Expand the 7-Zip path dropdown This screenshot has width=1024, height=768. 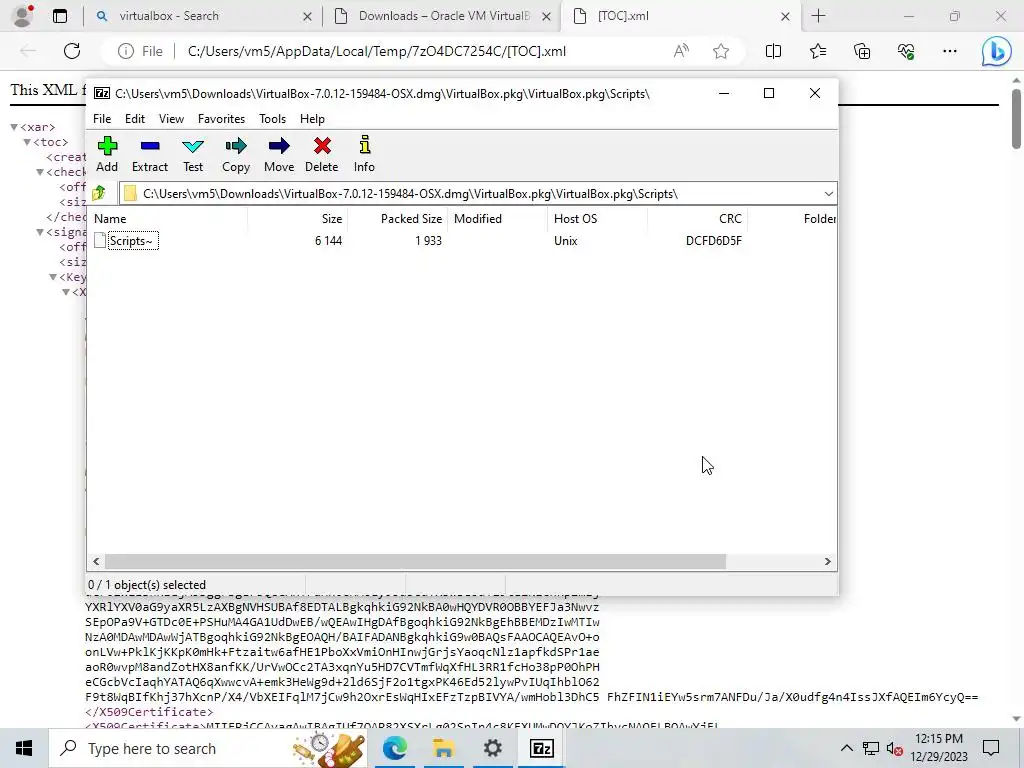pos(828,194)
